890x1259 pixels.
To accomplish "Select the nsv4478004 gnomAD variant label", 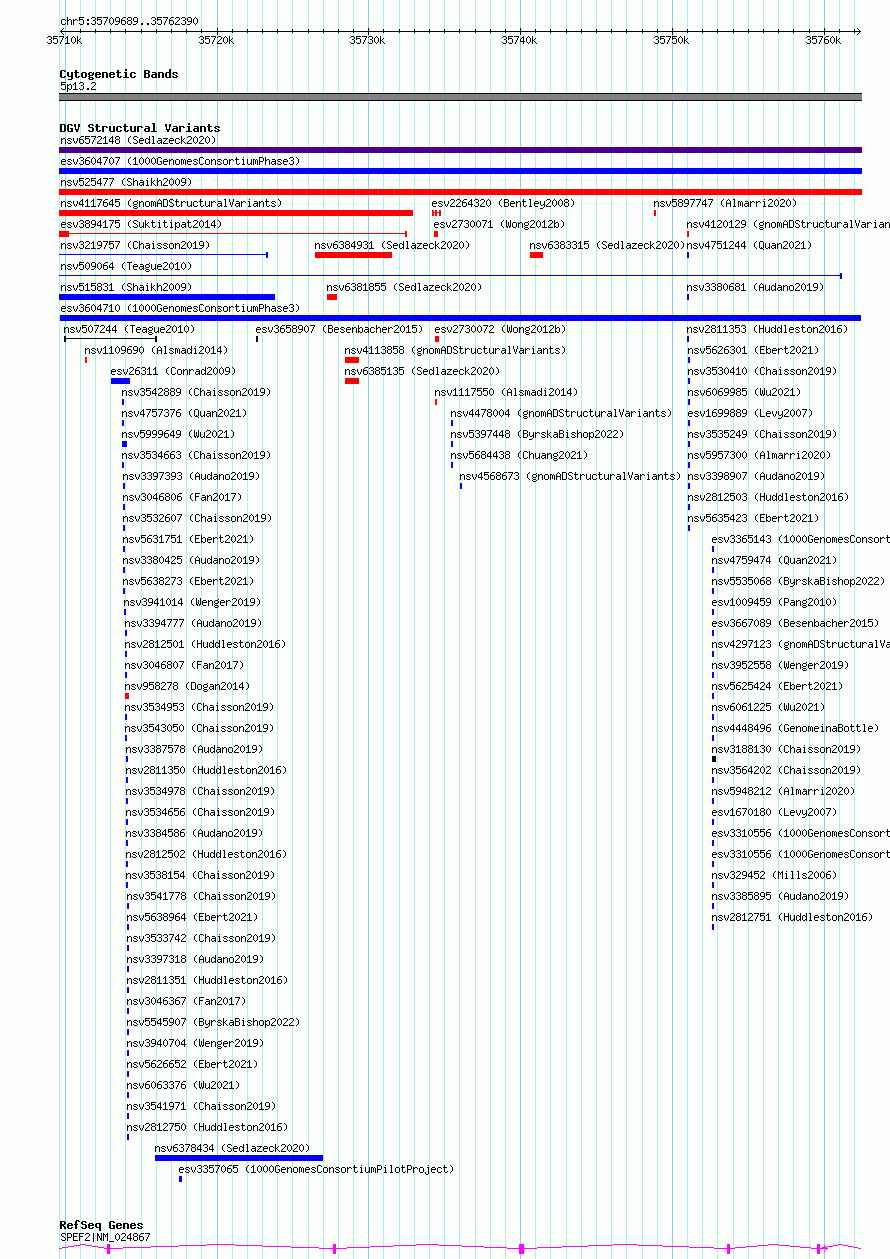I will pyautogui.click(x=561, y=413).
